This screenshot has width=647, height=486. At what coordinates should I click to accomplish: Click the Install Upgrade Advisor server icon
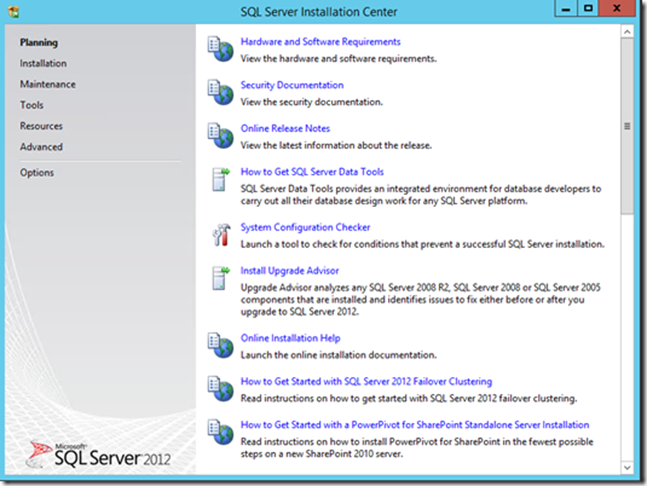(221, 278)
